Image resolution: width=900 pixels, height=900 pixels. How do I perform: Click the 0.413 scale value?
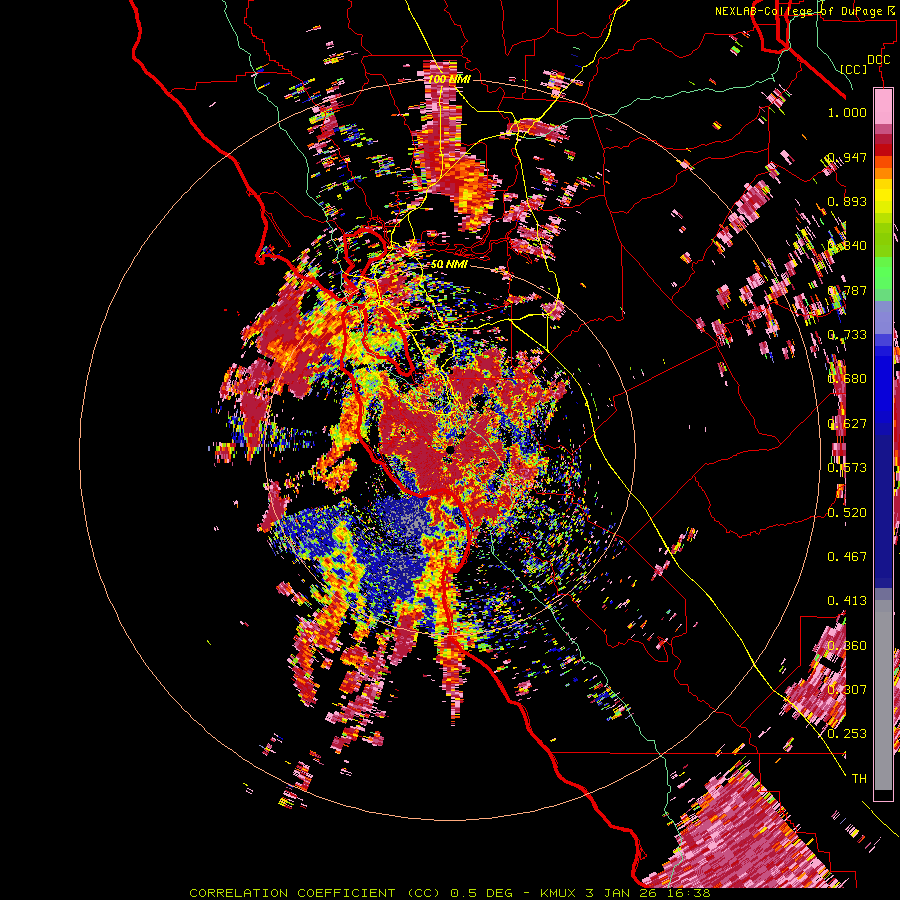click(x=847, y=600)
